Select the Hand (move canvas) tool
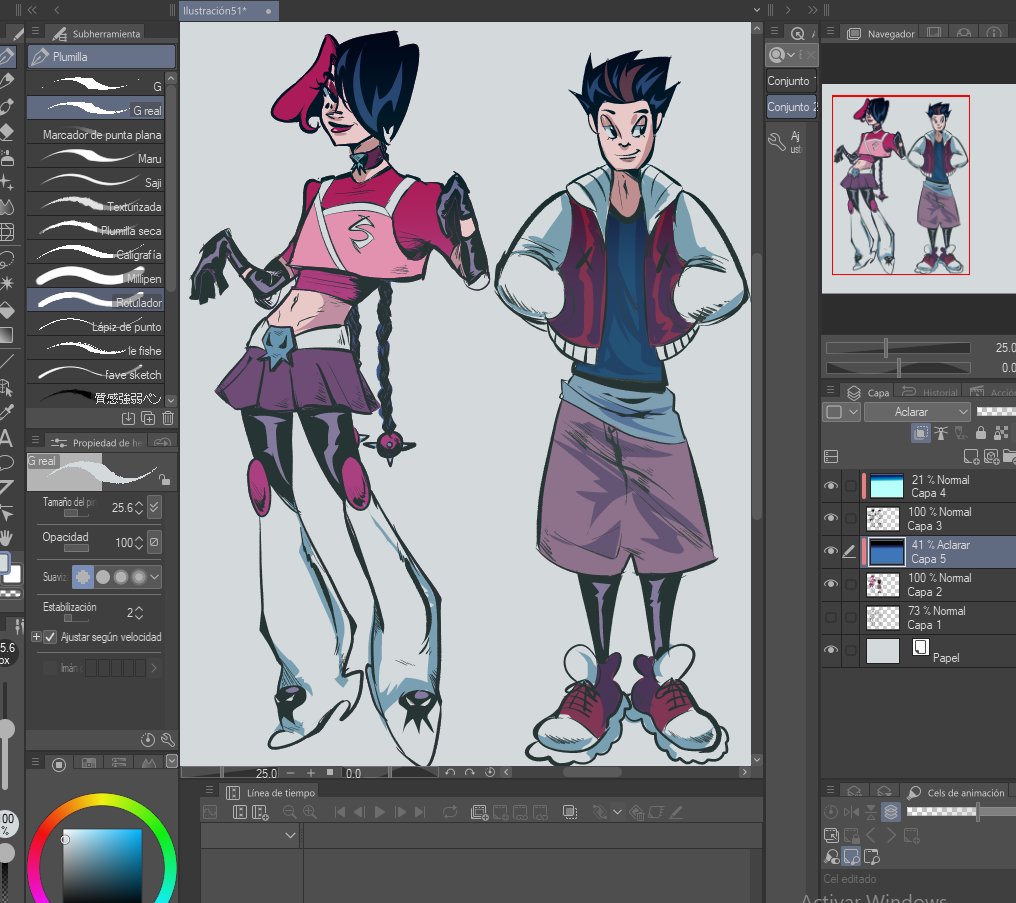Image resolution: width=1016 pixels, height=903 pixels. [x=6, y=537]
